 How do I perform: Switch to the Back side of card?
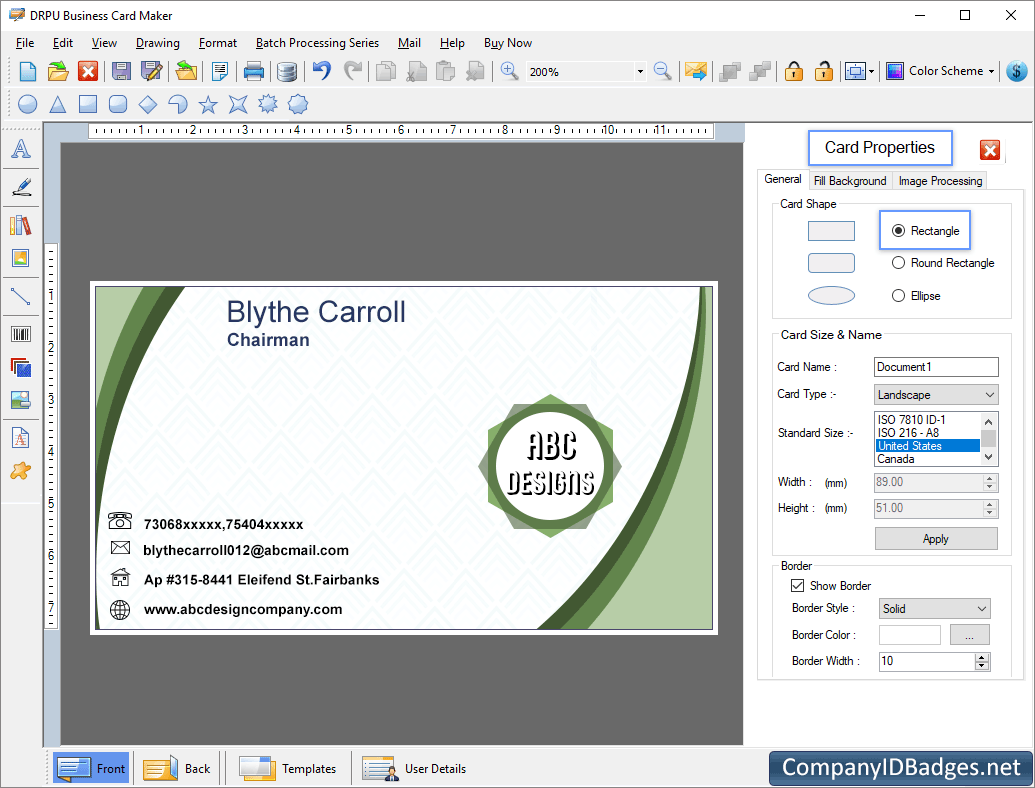coord(176,768)
